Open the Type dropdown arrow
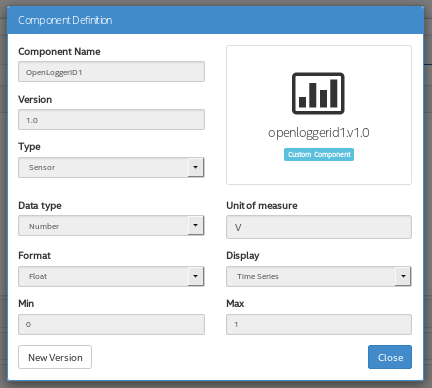 point(196,167)
